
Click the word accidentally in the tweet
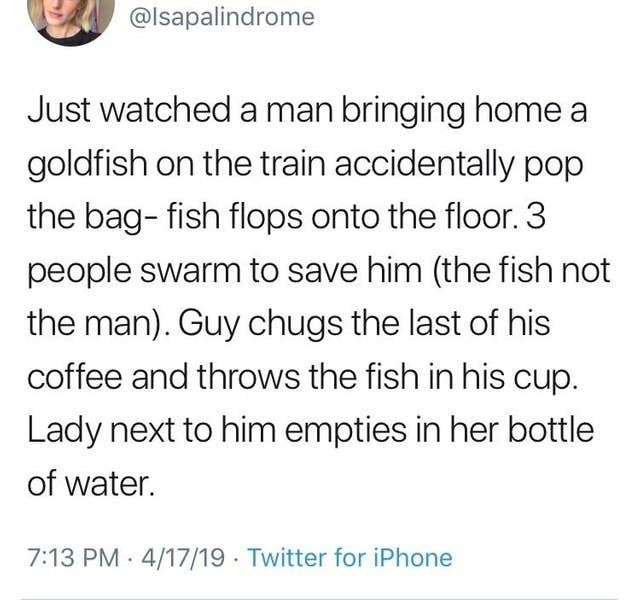(x=422, y=165)
